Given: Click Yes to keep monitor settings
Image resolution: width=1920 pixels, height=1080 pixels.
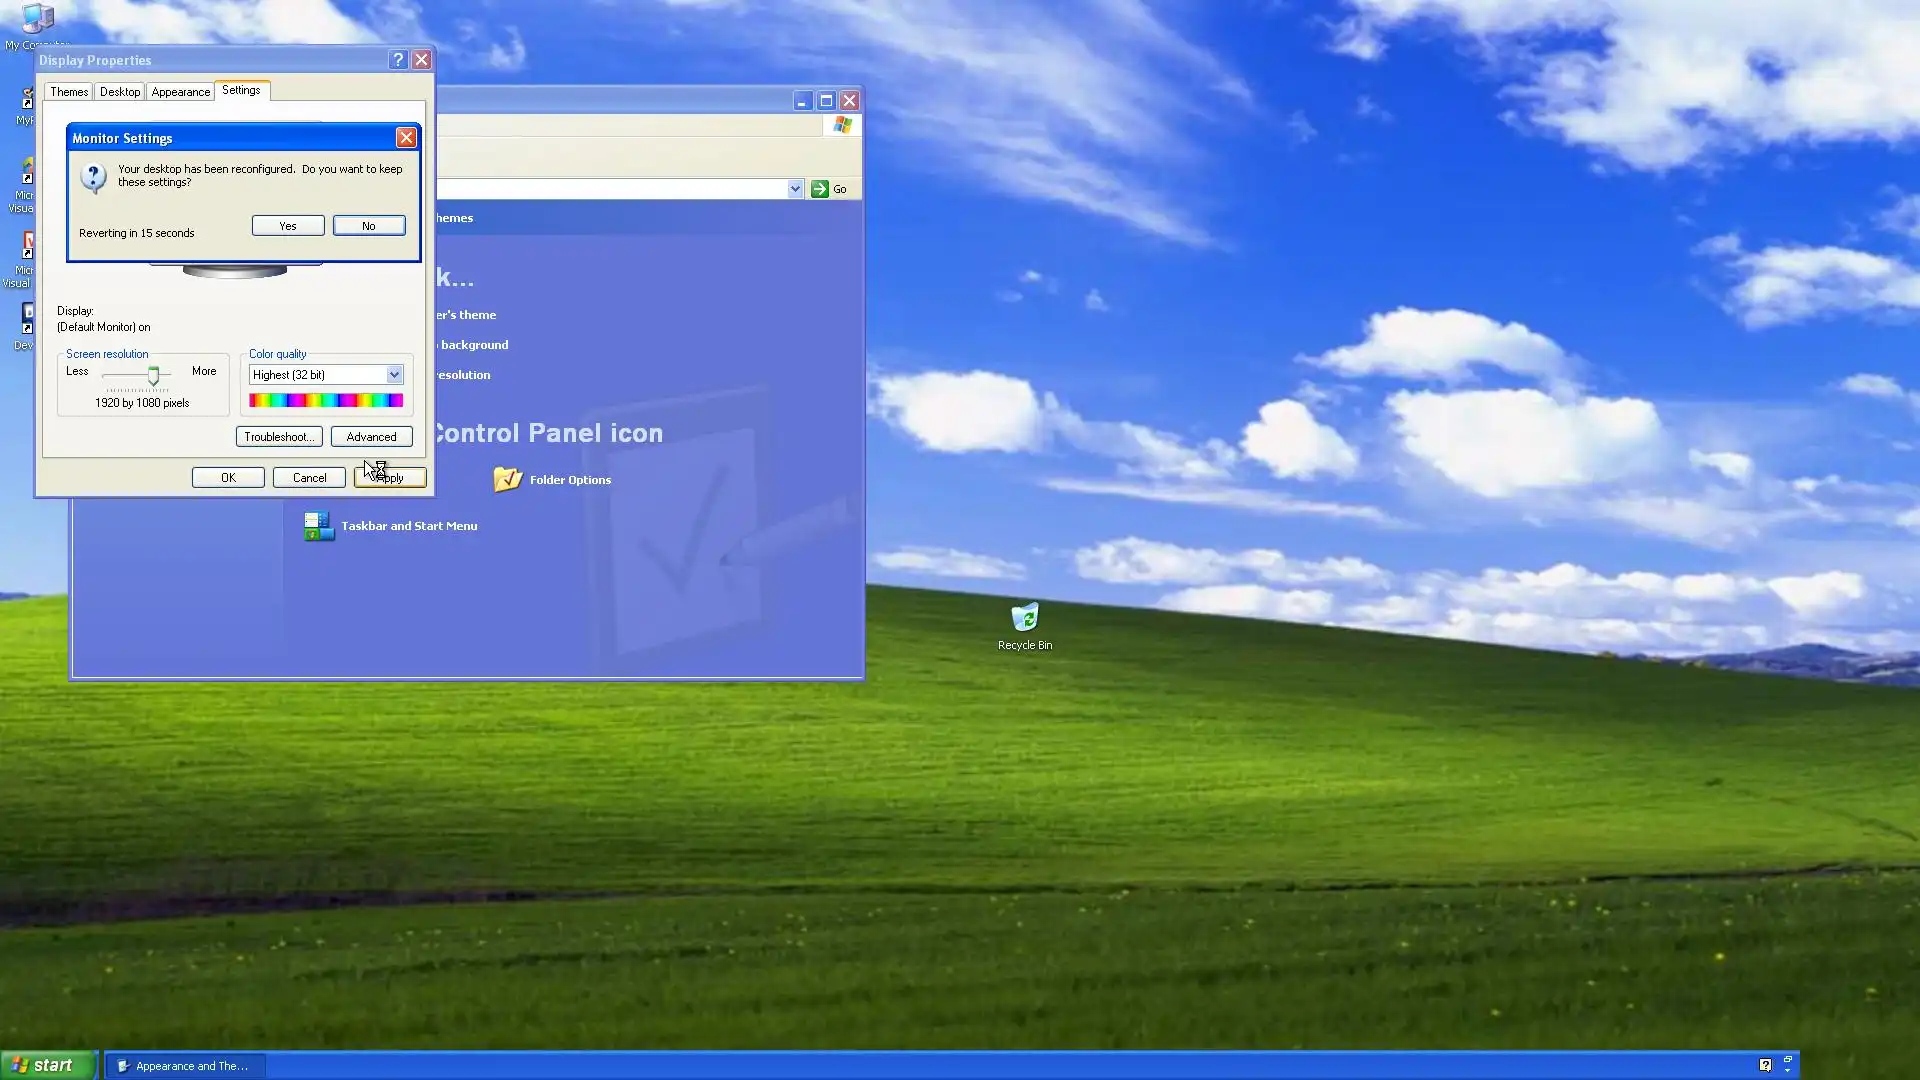Looking at the screenshot, I should click(288, 226).
